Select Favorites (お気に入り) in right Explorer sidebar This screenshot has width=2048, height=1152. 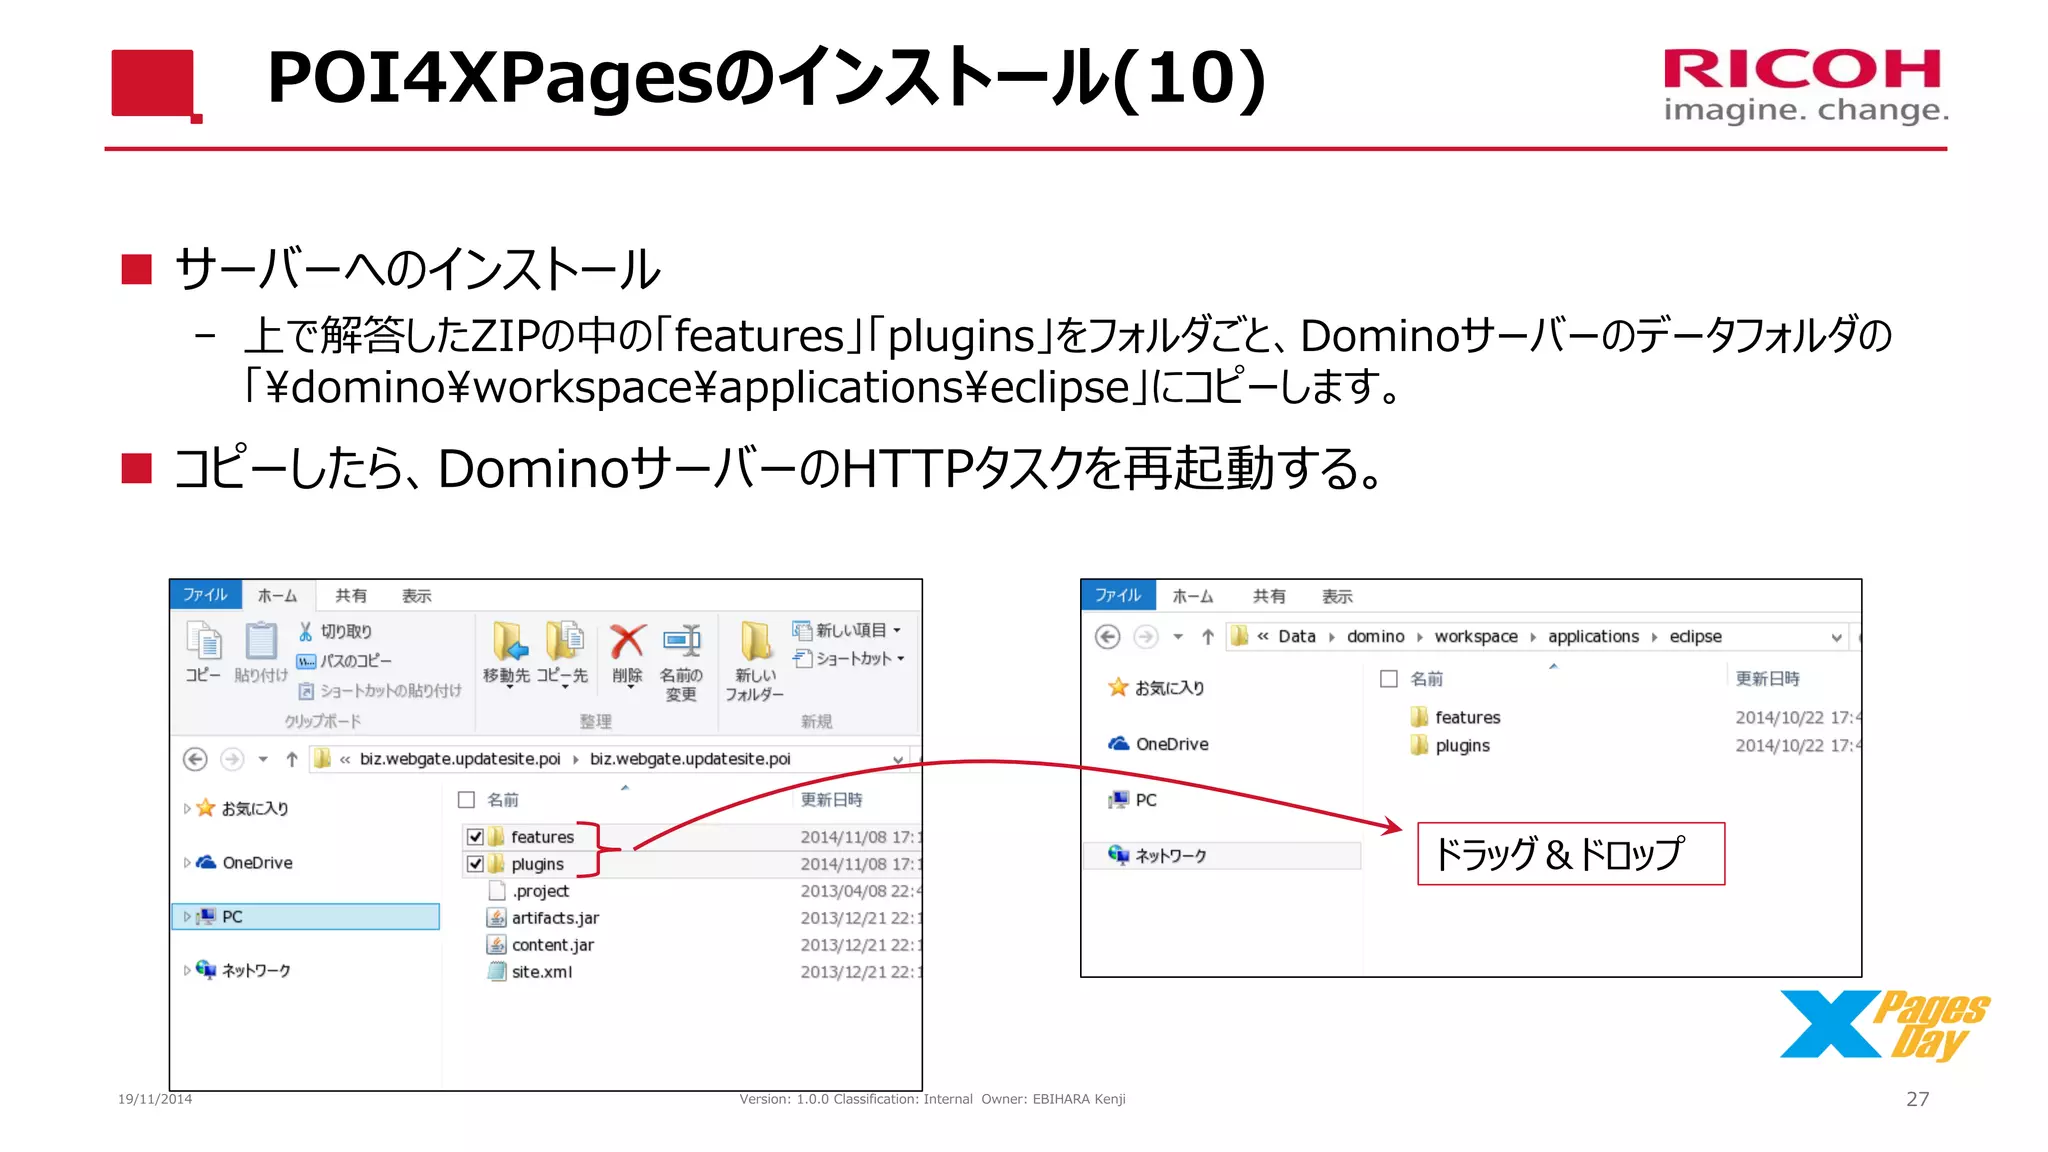[x=1157, y=687]
